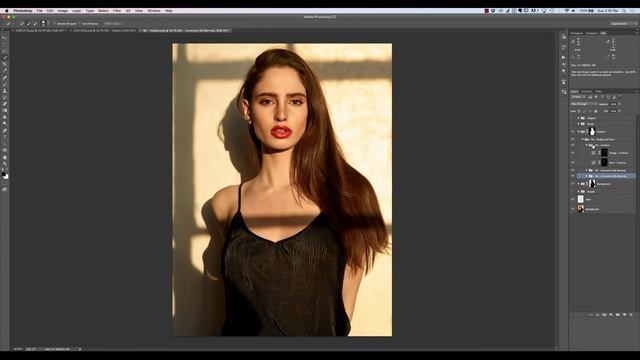Click the foreground color swatch

coord(4,174)
